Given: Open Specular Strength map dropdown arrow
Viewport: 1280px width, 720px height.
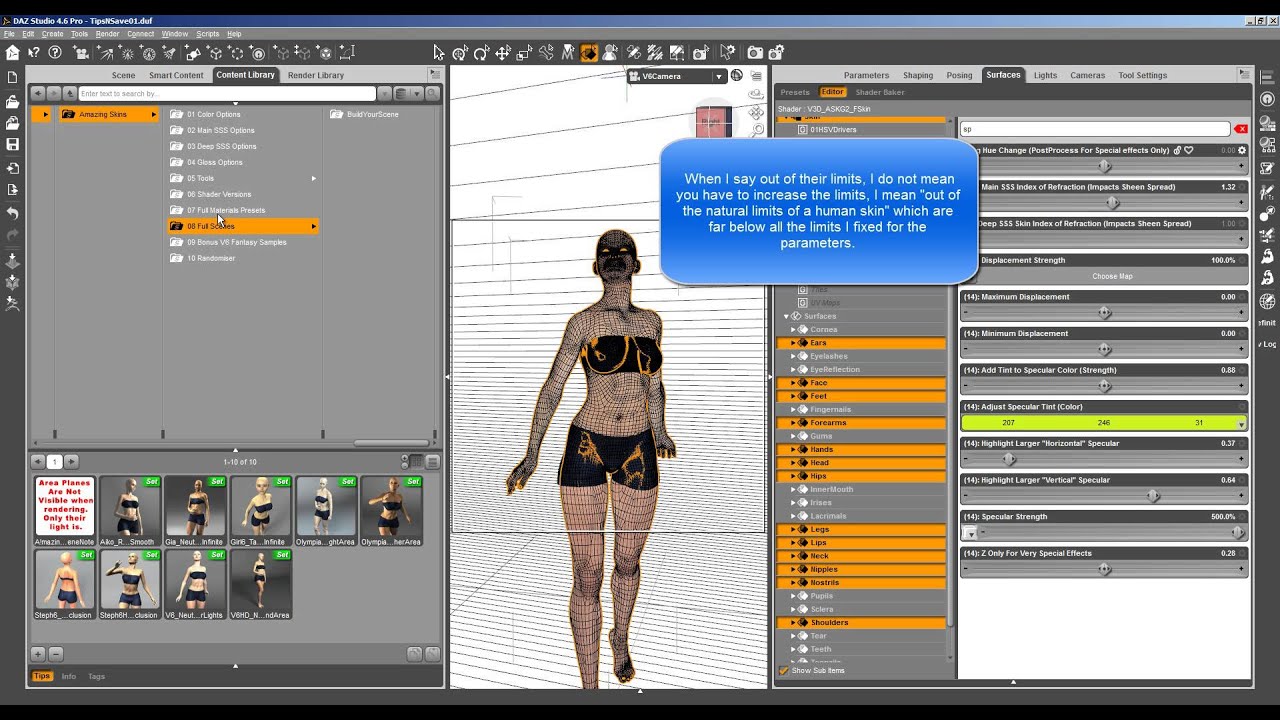Looking at the screenshot, I should coord(970,533).
